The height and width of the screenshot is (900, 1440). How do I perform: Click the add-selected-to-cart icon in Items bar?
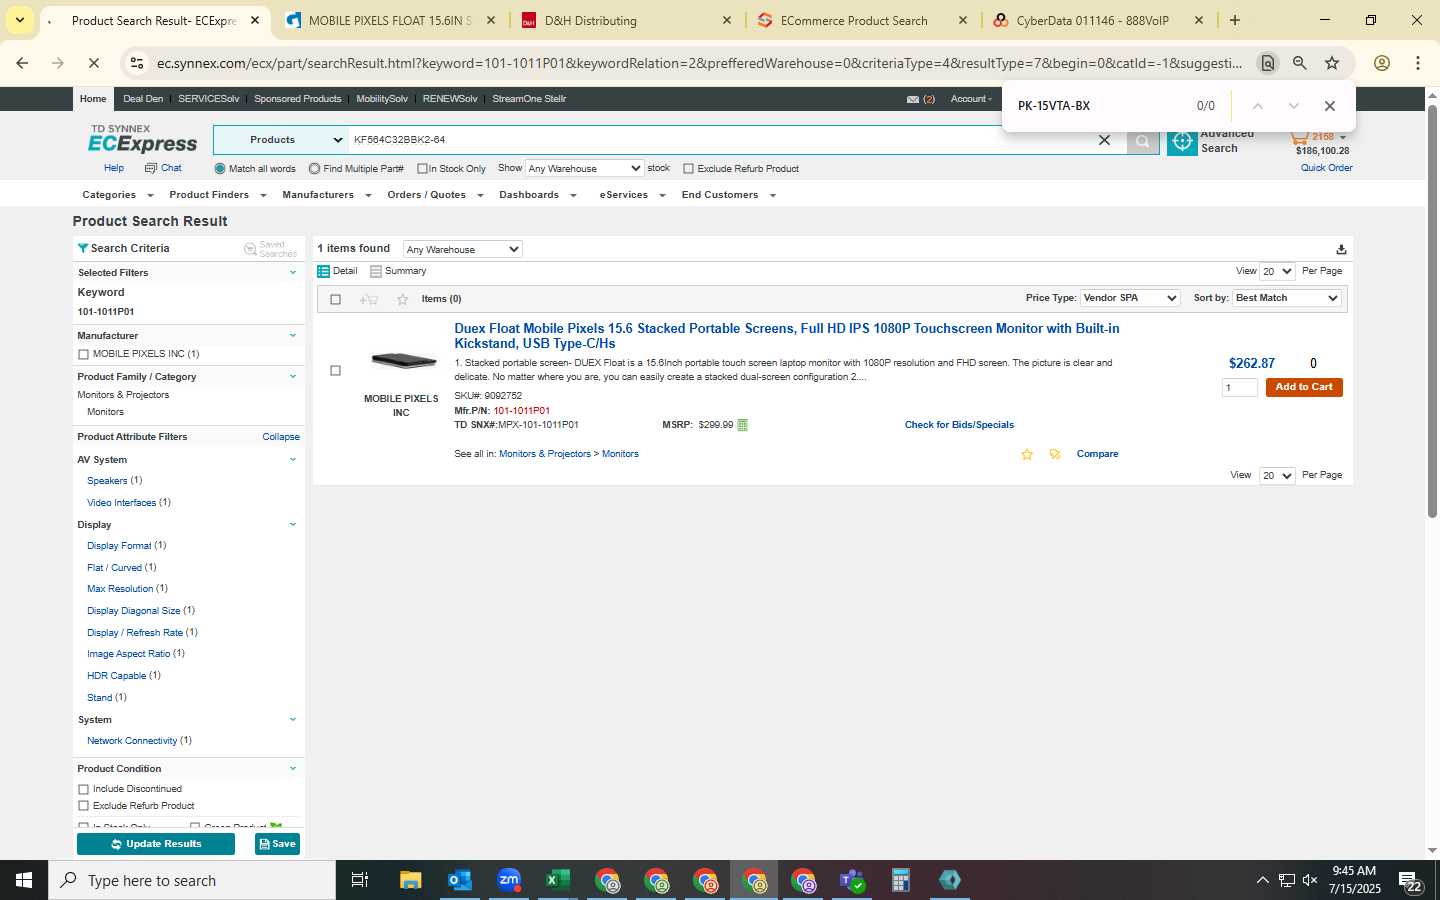pos(368,299)
